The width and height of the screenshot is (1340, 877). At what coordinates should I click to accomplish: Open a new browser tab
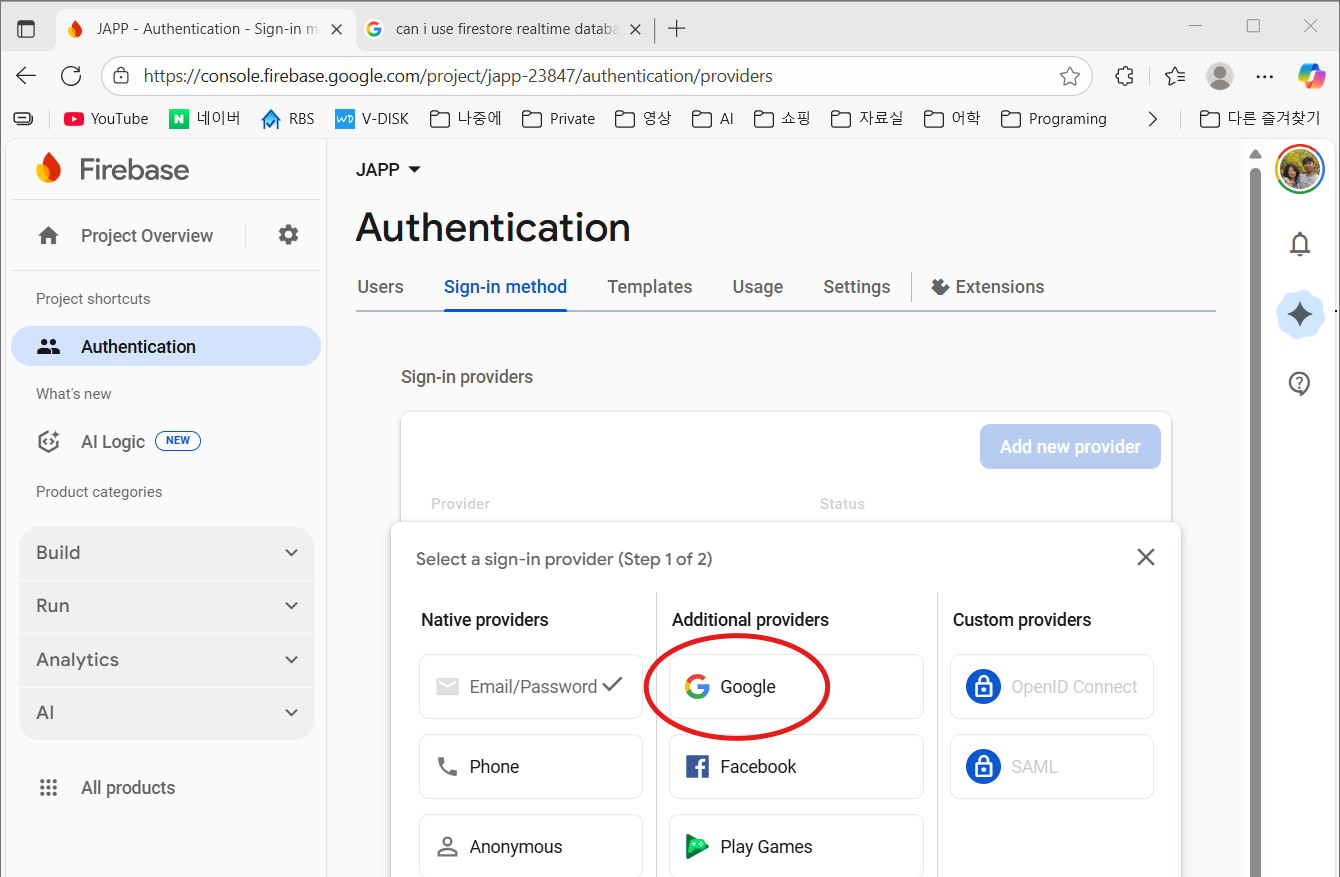[677, 29]
